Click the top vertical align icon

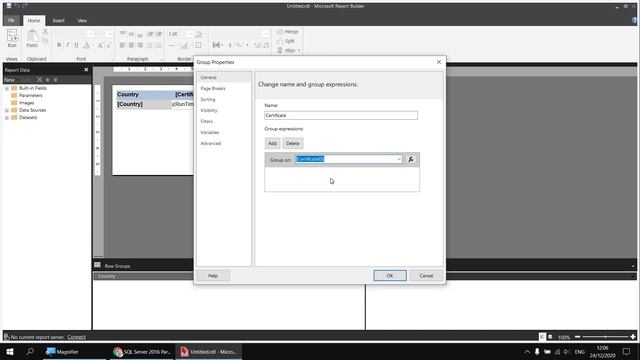pyautogui.click(x=122, y=34)
